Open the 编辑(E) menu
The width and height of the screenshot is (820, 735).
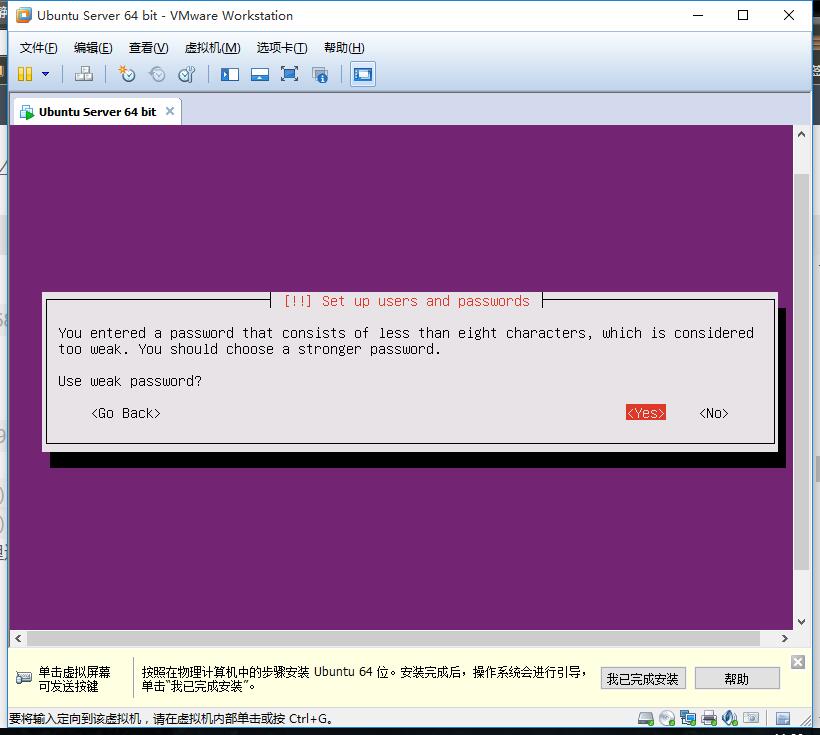pos(93,48)
